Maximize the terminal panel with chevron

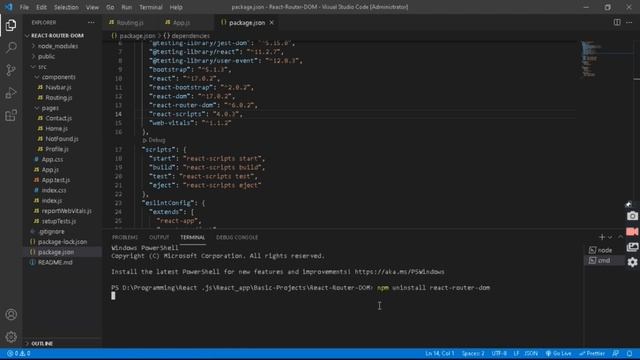click(620, 237)
